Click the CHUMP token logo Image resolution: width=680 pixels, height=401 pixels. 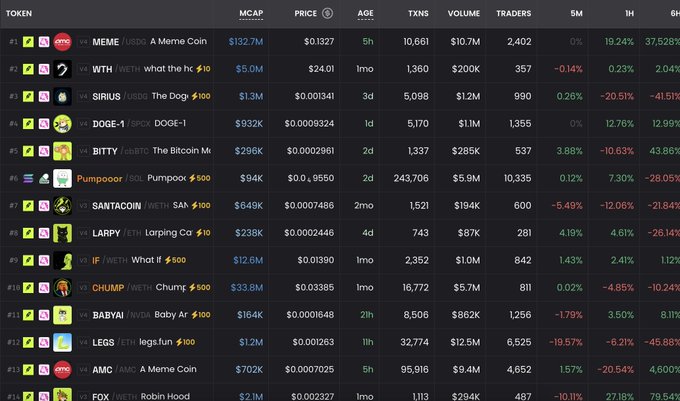62,287
